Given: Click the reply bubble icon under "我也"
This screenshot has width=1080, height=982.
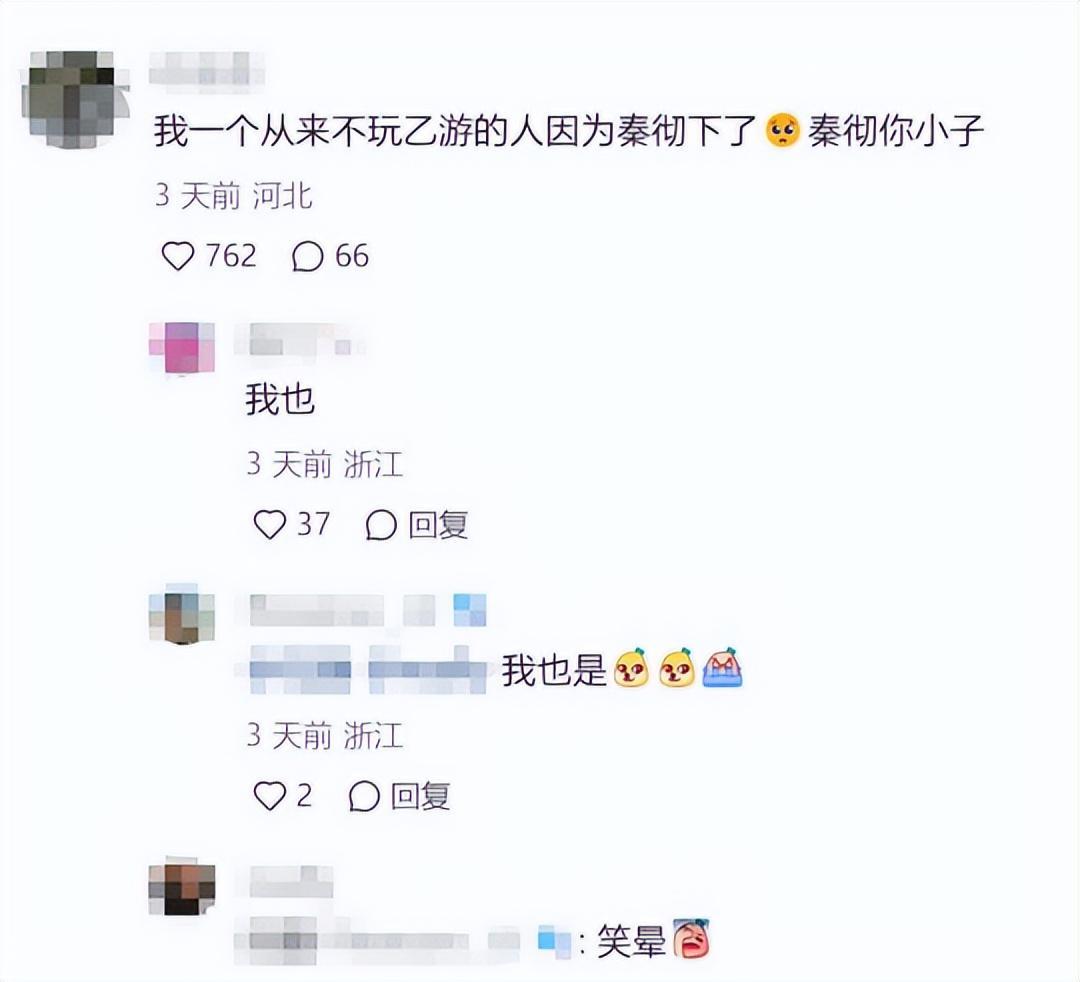Looking at the screenshot, I should [381, 525].
